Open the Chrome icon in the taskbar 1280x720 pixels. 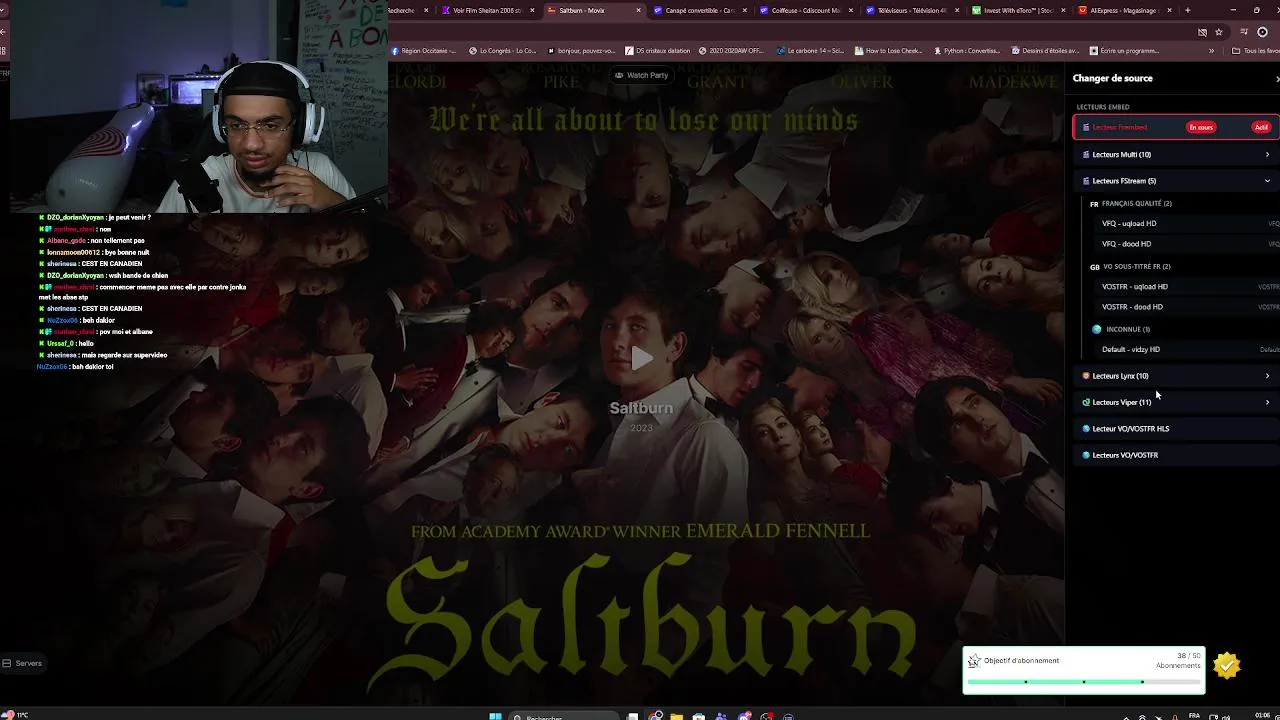coord(655,716)
